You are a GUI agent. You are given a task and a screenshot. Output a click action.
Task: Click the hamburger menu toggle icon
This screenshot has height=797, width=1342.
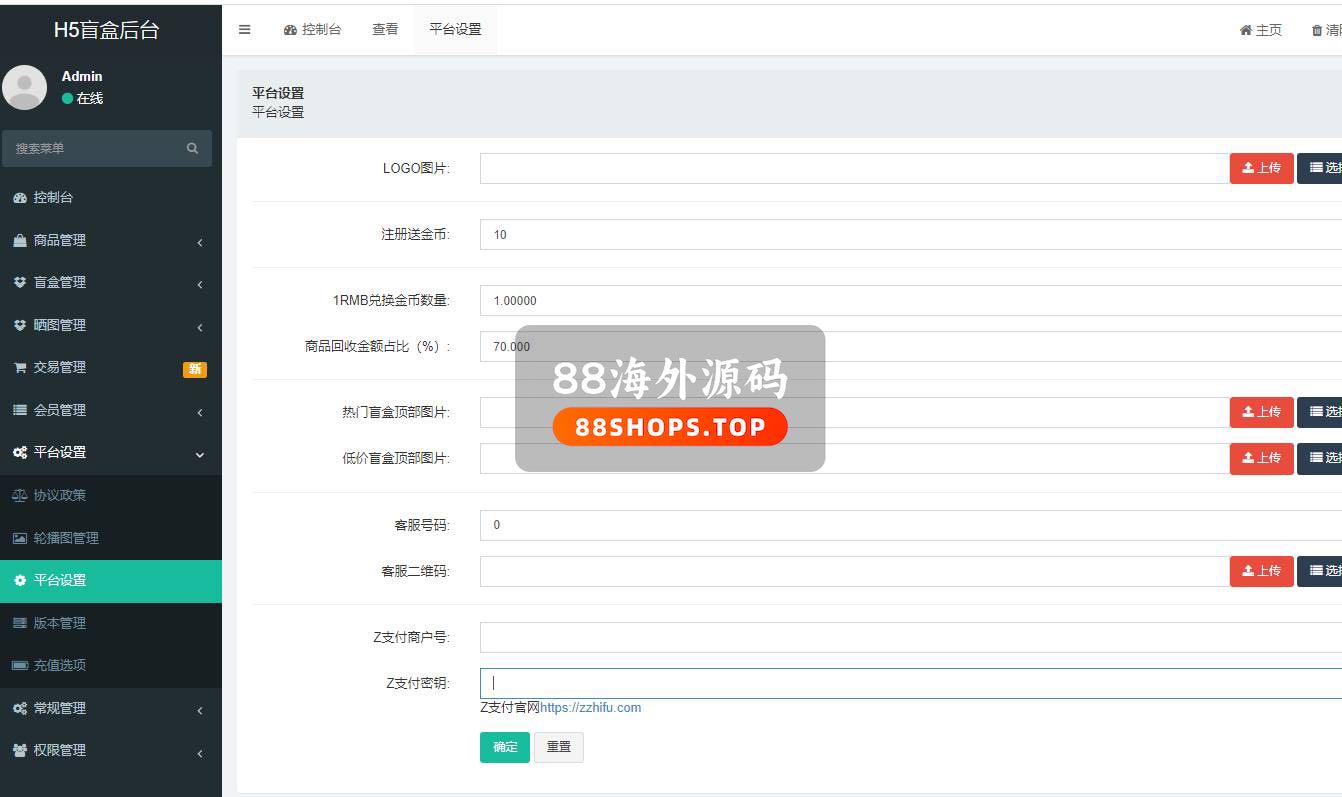click(x=244, y=30)
